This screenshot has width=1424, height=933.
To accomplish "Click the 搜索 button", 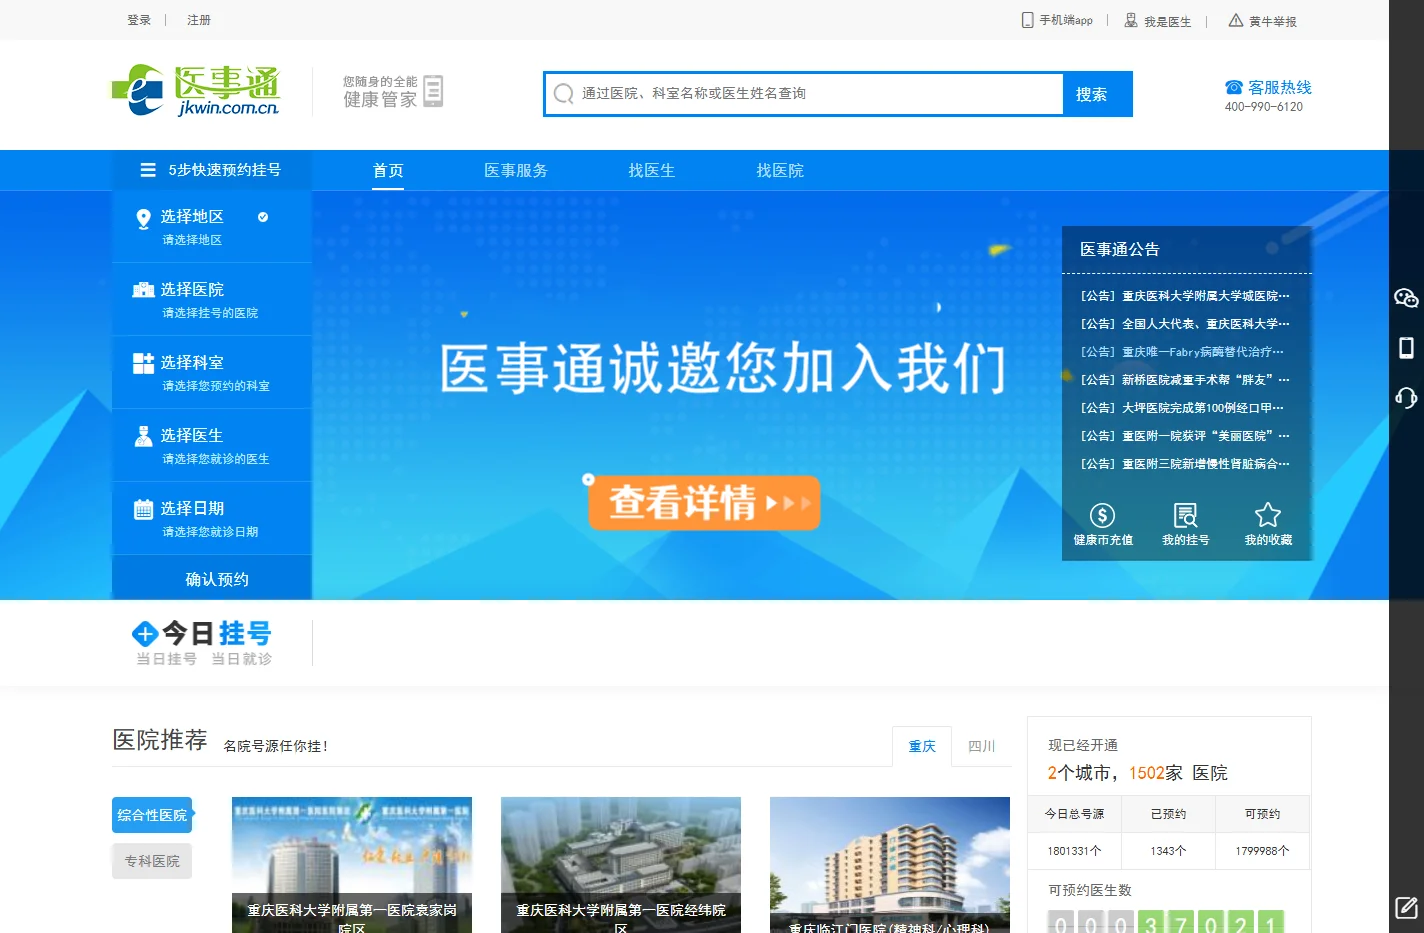I will [x=1097, y=94].
